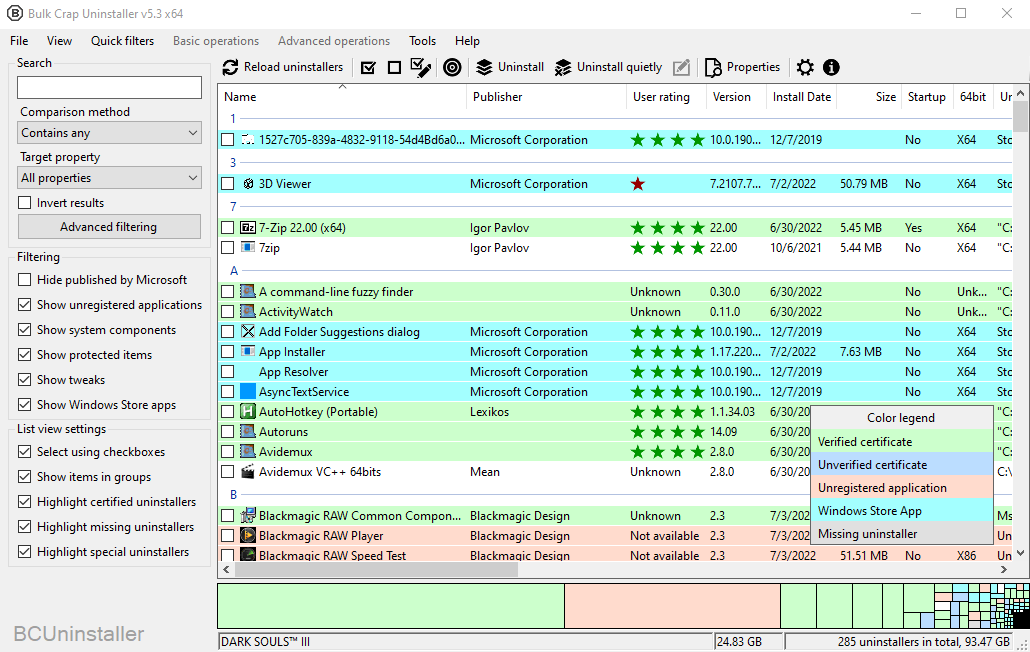Screen dimensions: 1030x652
Task: Toggle the Invert results checkbox
Action: coord(25,203)
